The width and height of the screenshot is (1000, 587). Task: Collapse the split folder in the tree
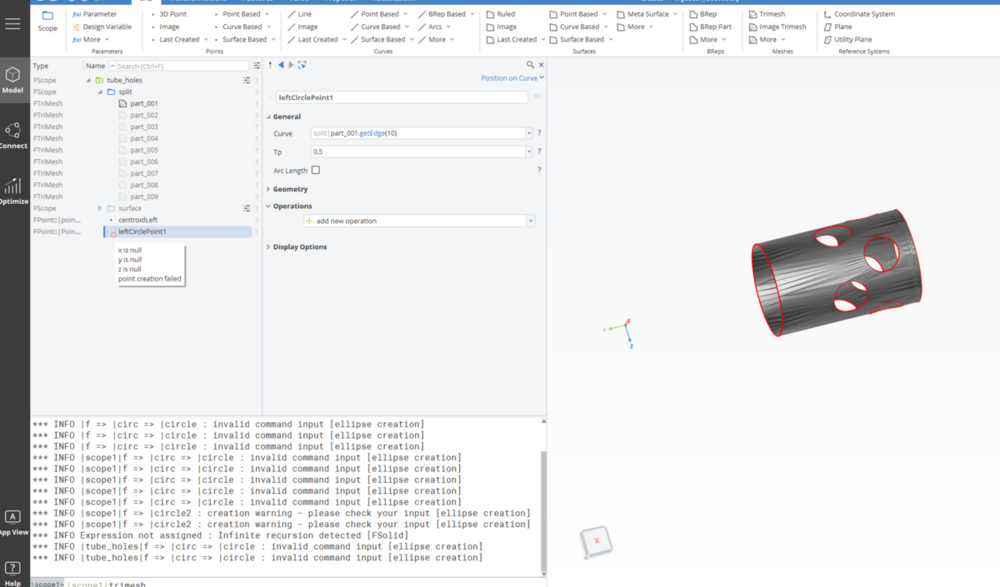pyautogui.click(x=100, y=91)
